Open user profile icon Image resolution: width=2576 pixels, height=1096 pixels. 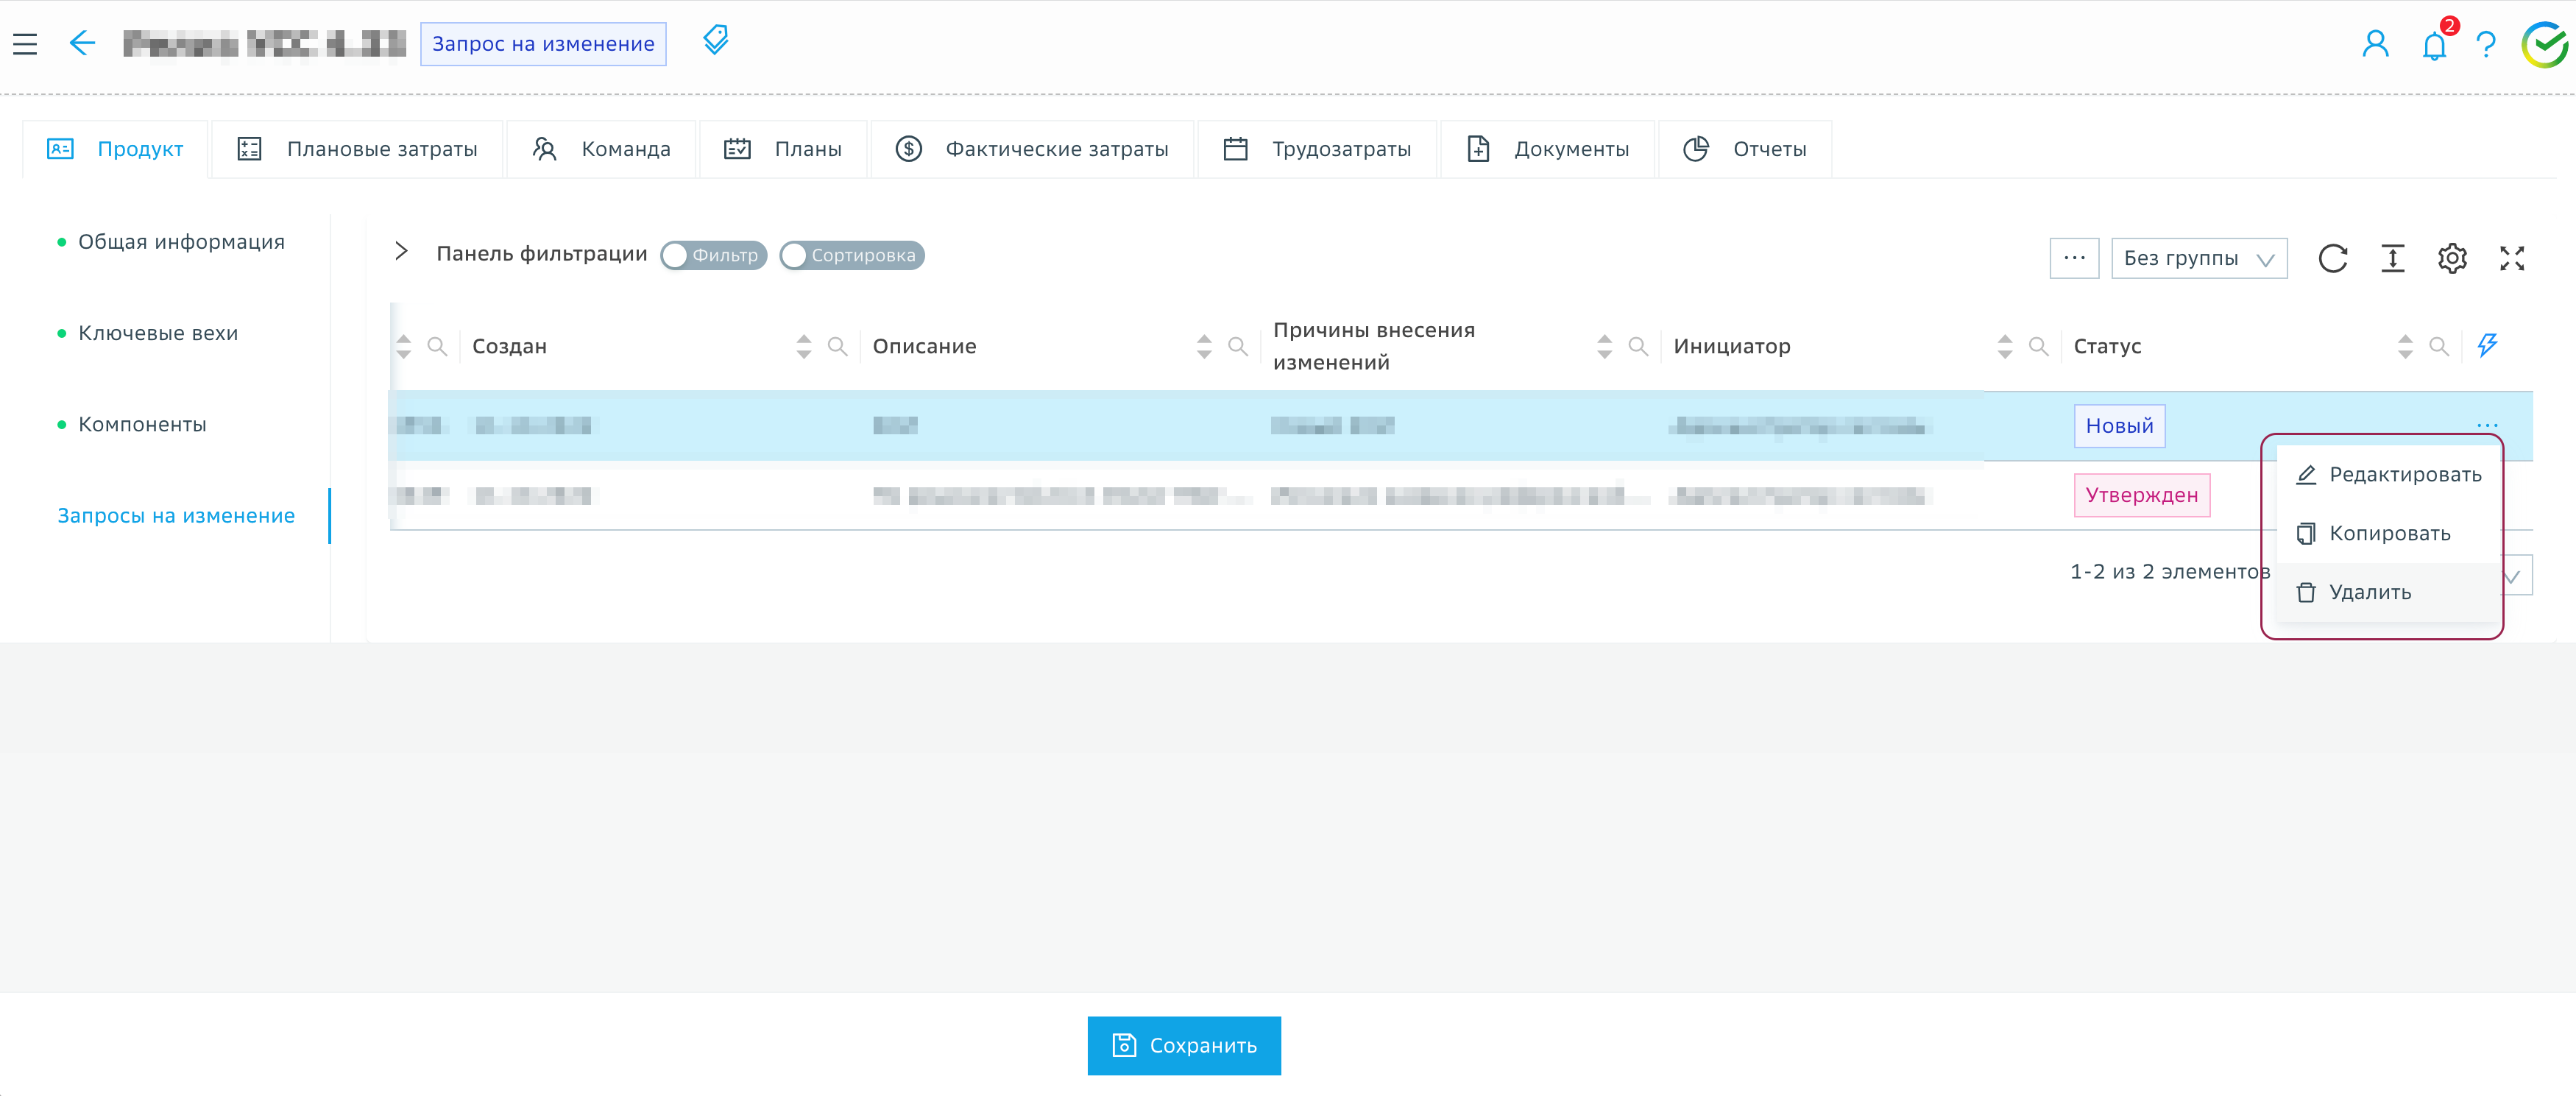click(2375, 44)
